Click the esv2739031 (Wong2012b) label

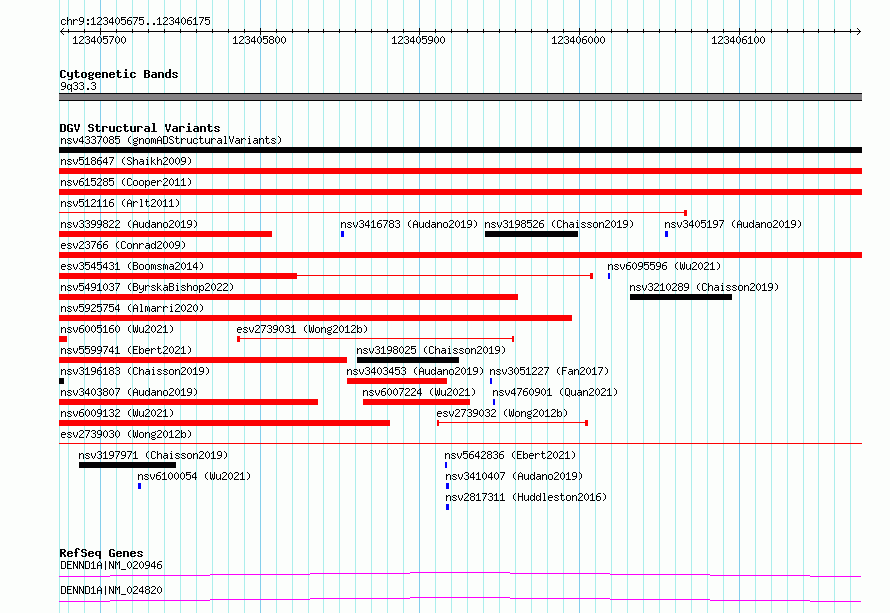pos(302,329)
